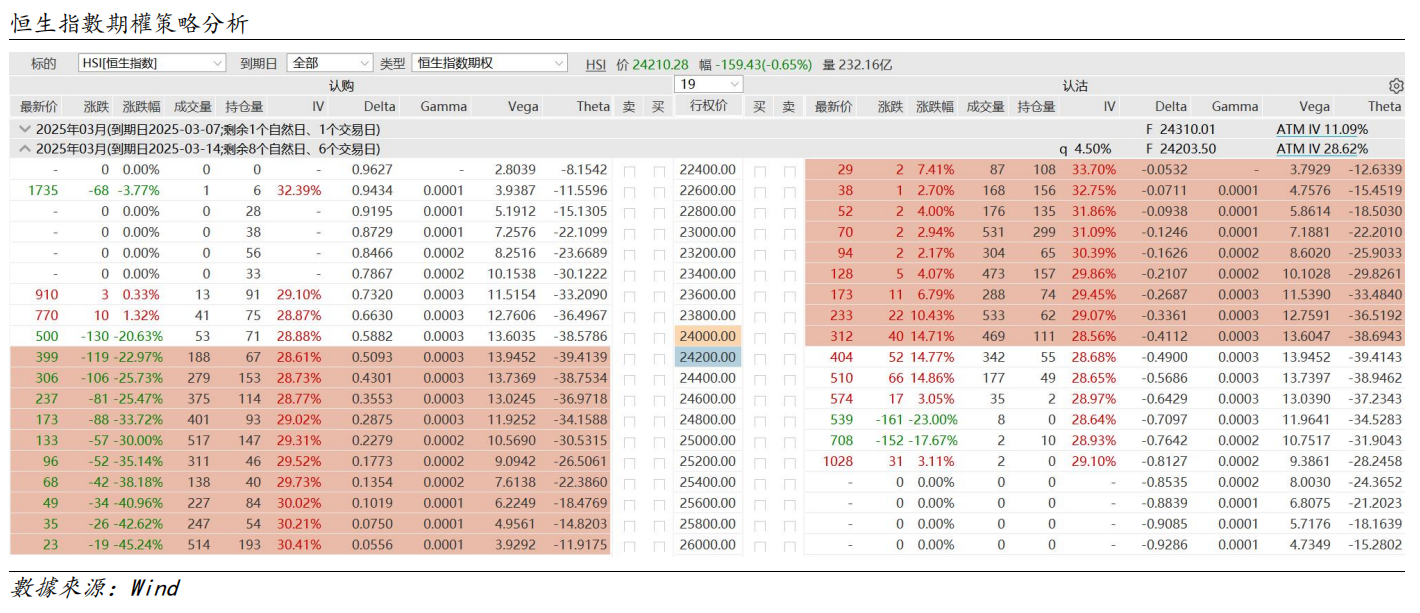Tick call 买 checkbox for strike 24000.00

click(659, 338)
